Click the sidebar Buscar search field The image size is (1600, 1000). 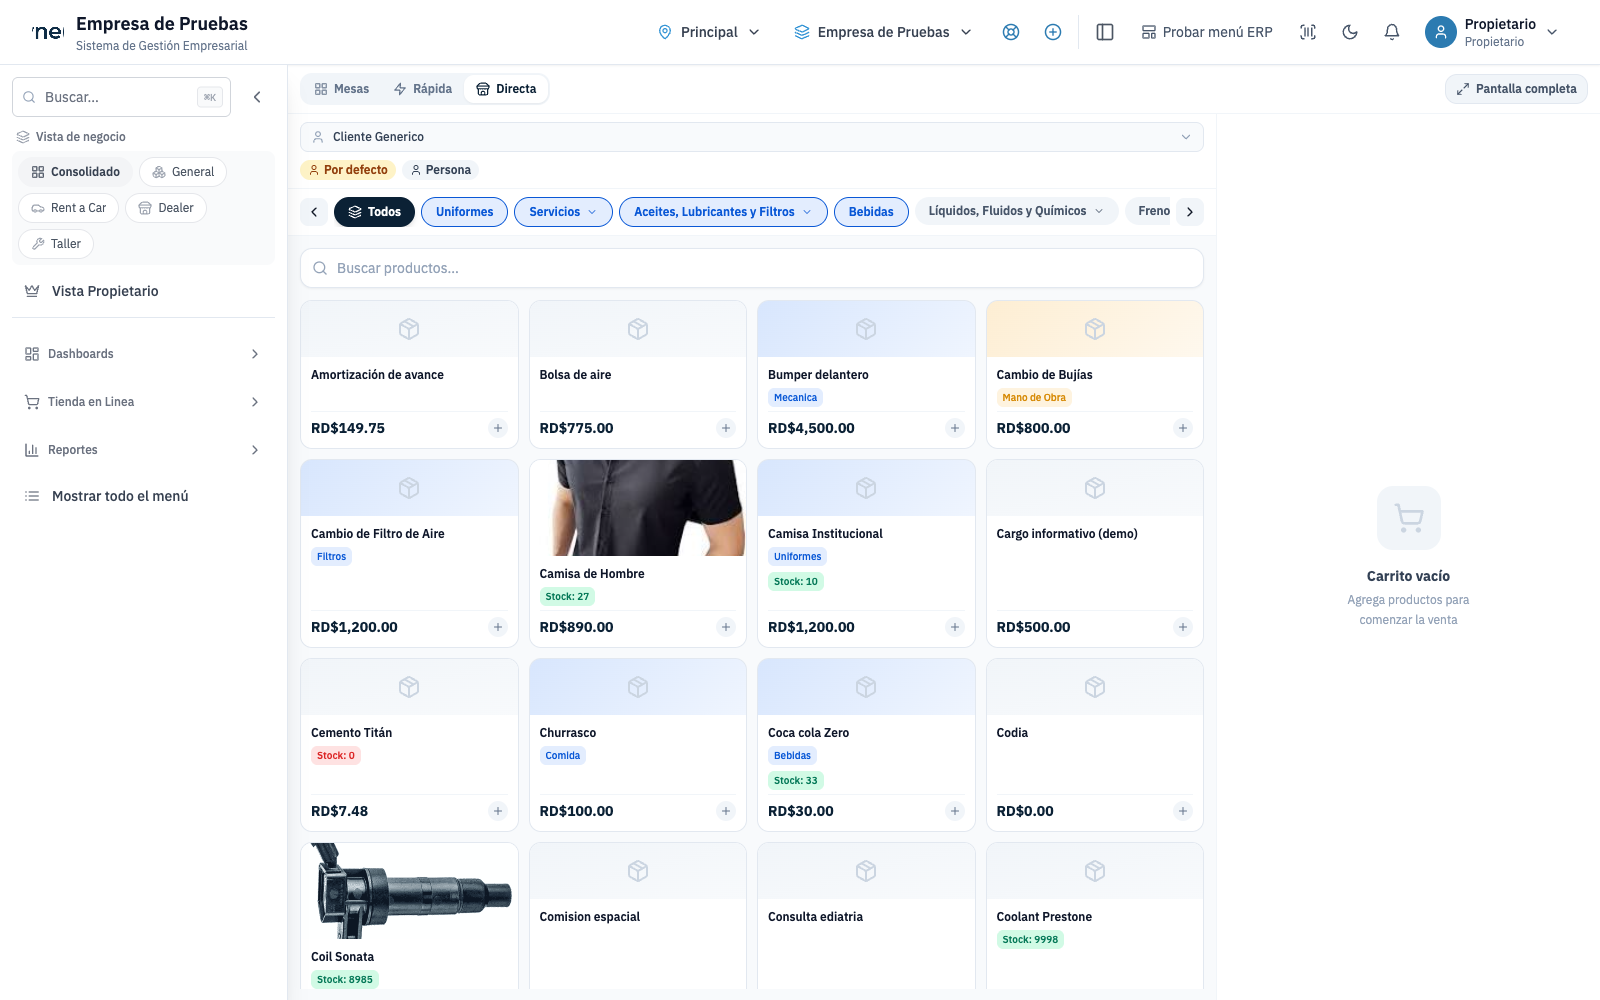pos(121,97)
